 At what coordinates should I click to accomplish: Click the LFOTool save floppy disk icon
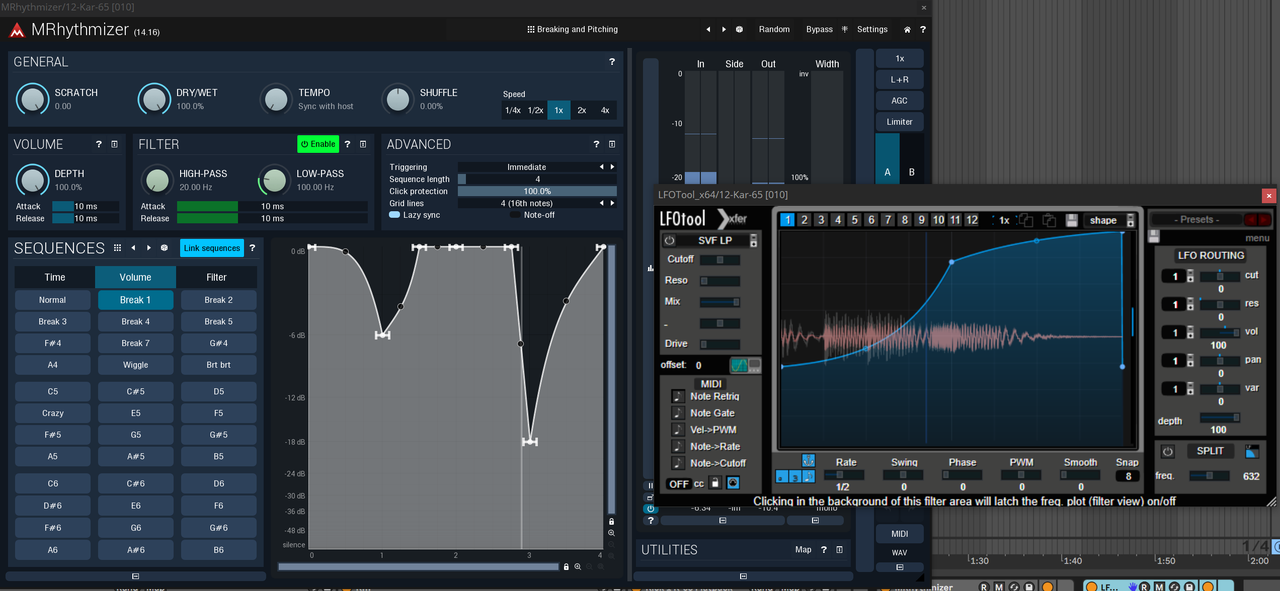pyautogui.click(x=1071, y=220)
